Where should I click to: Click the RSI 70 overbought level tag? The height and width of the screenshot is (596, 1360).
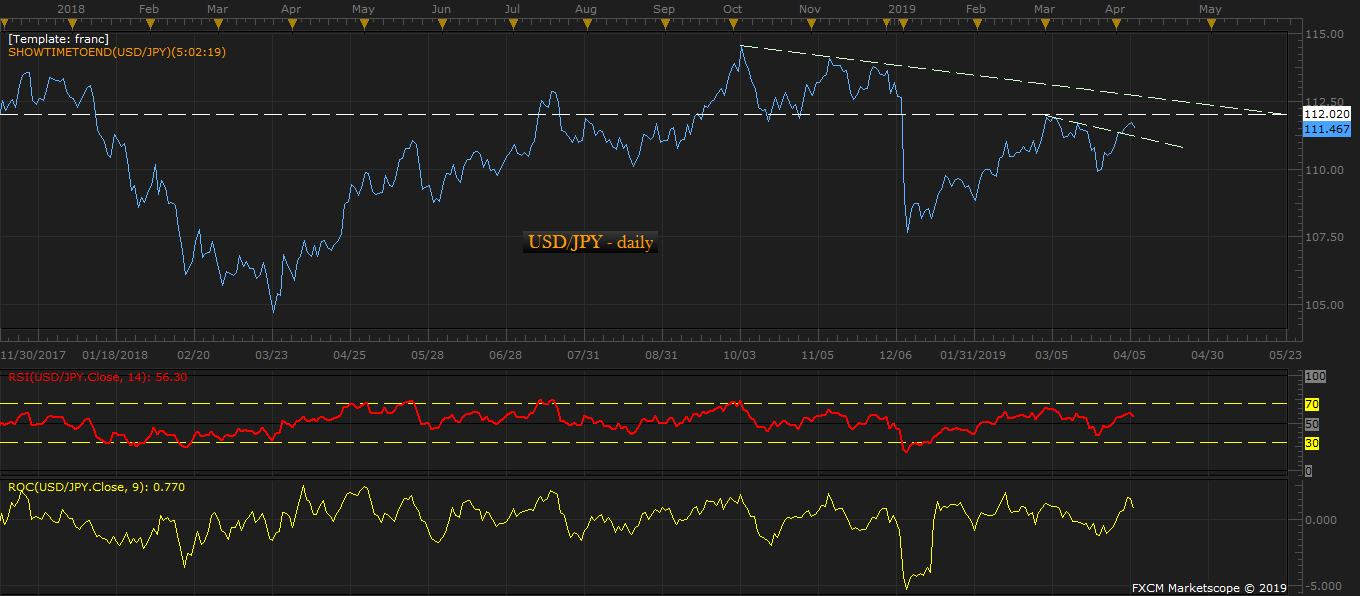pos(1311,404)
